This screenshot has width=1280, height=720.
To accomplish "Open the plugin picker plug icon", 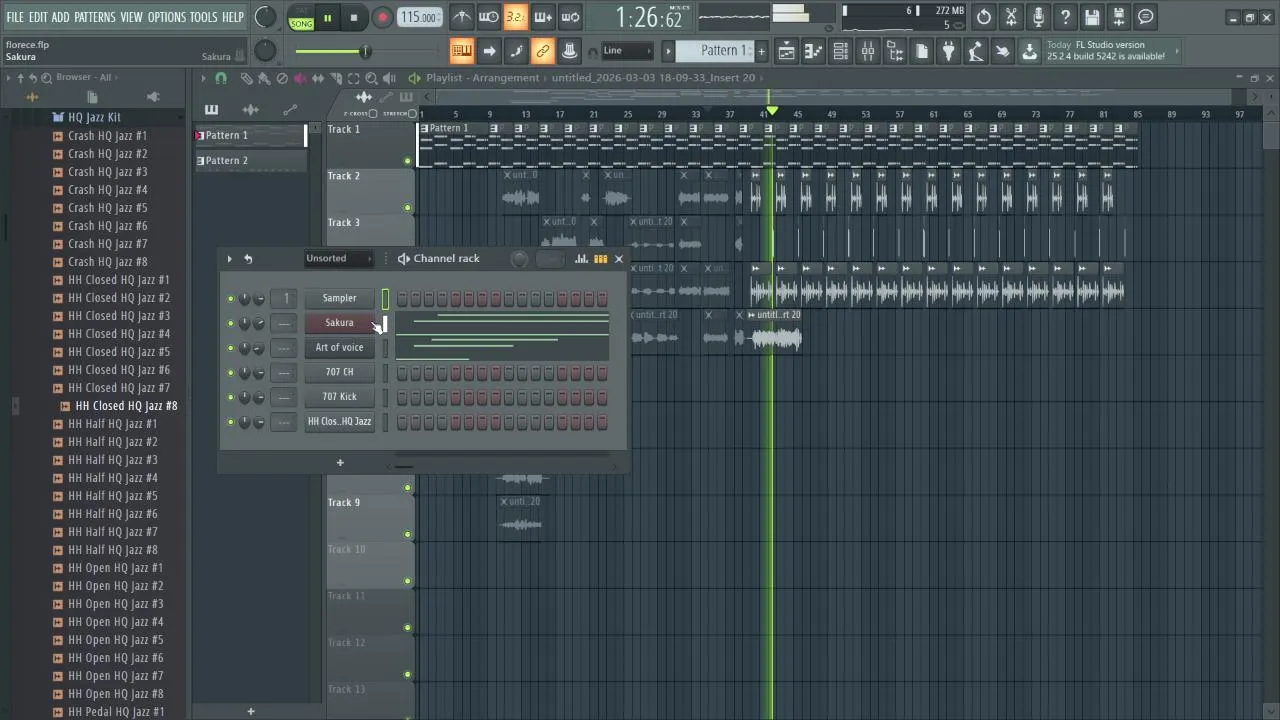I will [x=949, y=51].
